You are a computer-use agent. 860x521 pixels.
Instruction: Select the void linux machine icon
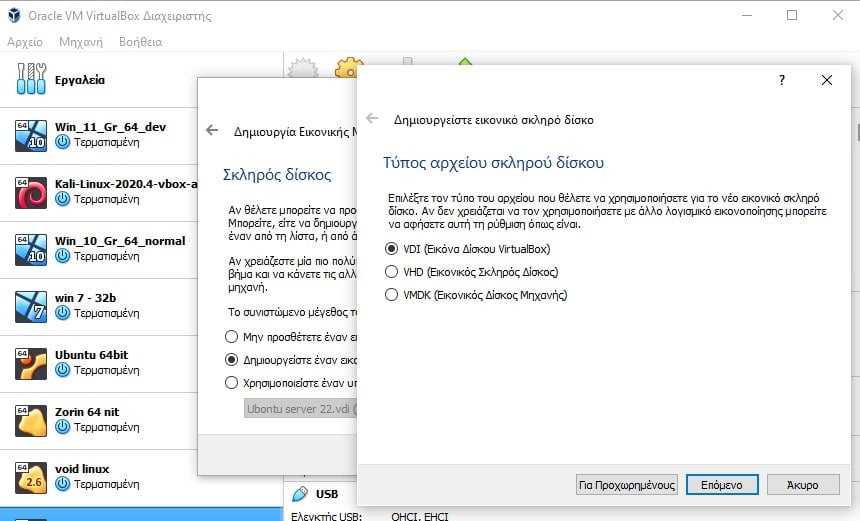pyautogui.click(x=31, y=478)
